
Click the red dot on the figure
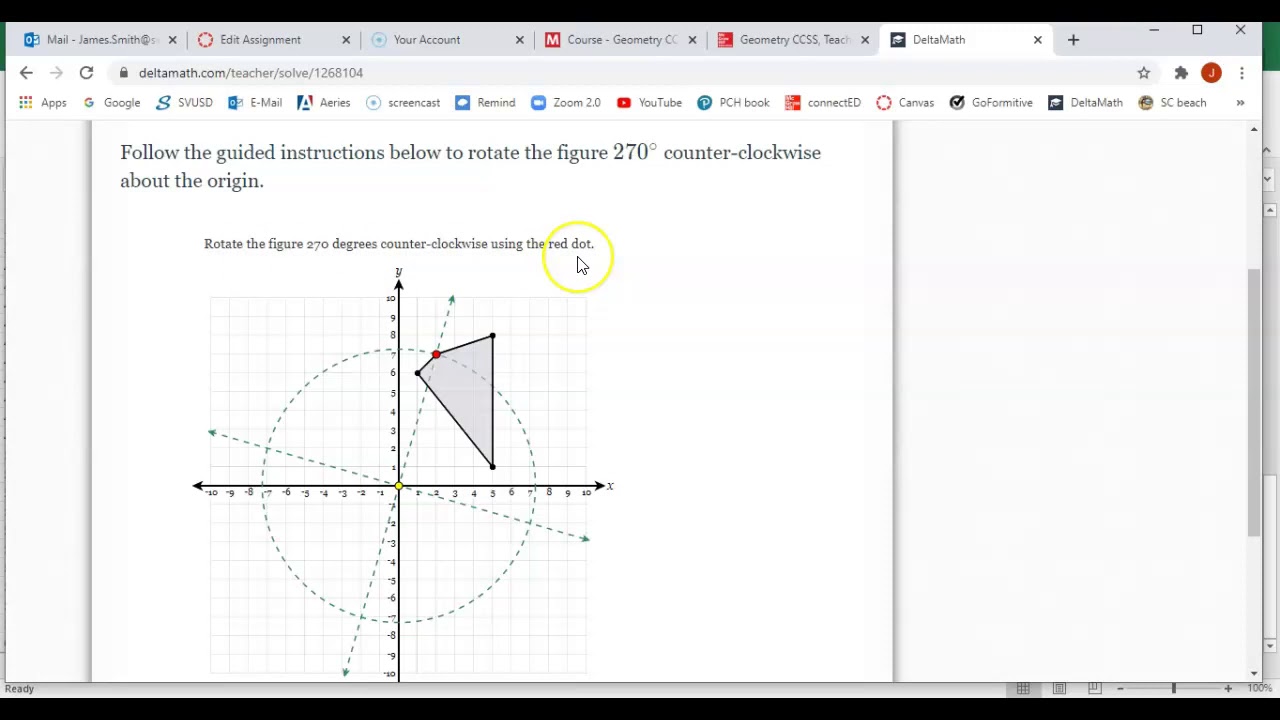coord(436,355)
